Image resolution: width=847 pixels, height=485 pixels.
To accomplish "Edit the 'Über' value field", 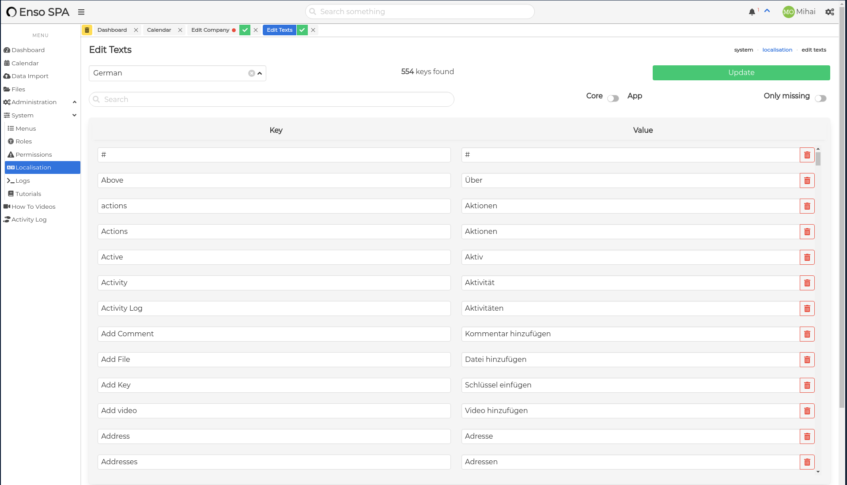I will pos(630,180).
